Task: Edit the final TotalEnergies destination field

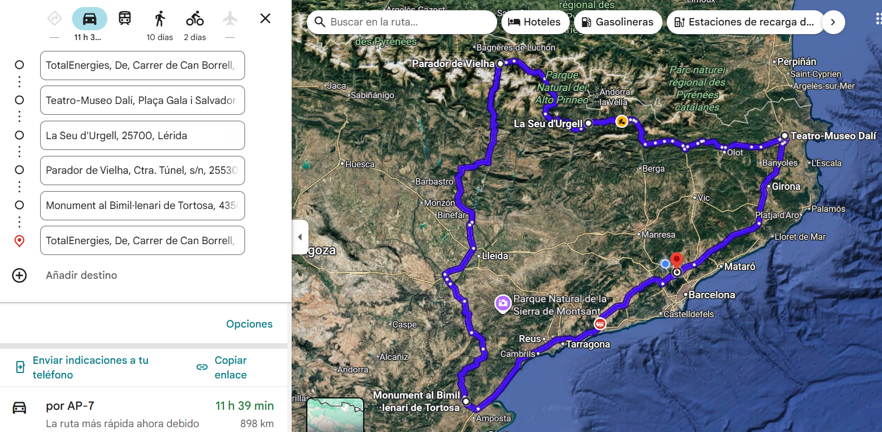Action: pyautogui.click(x=142, y=241)
